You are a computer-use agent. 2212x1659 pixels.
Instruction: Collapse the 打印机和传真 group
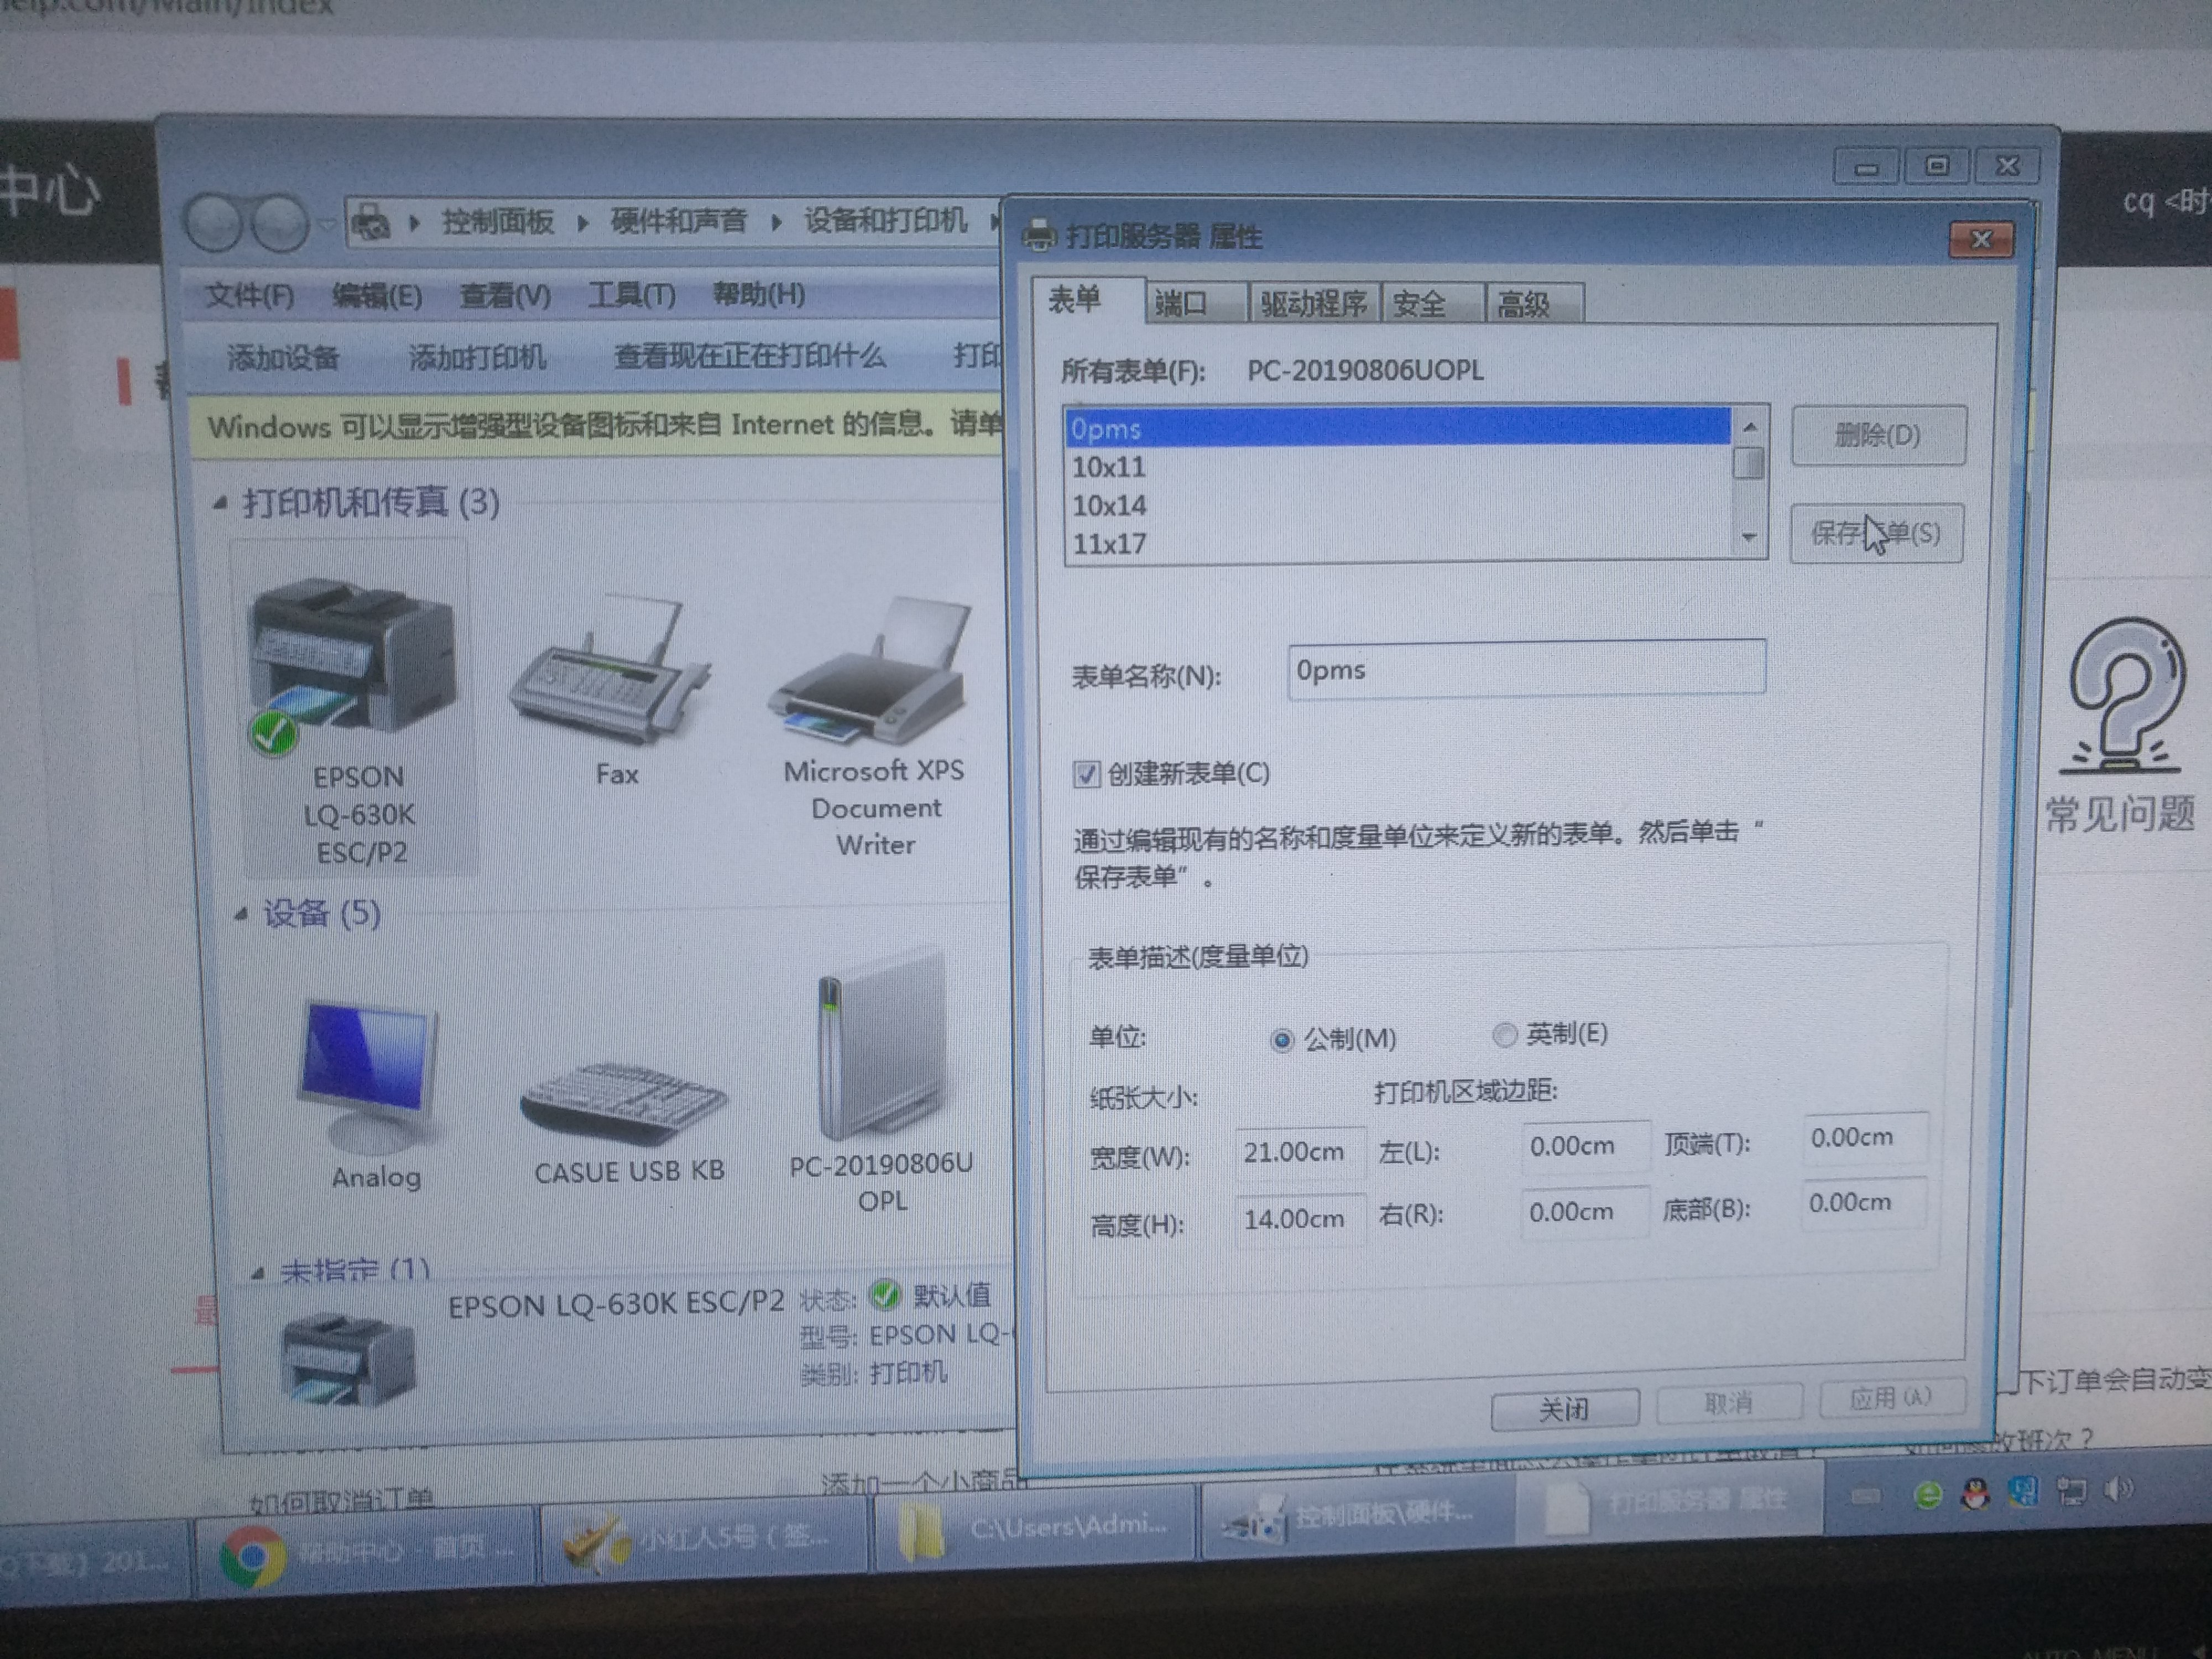221,504
